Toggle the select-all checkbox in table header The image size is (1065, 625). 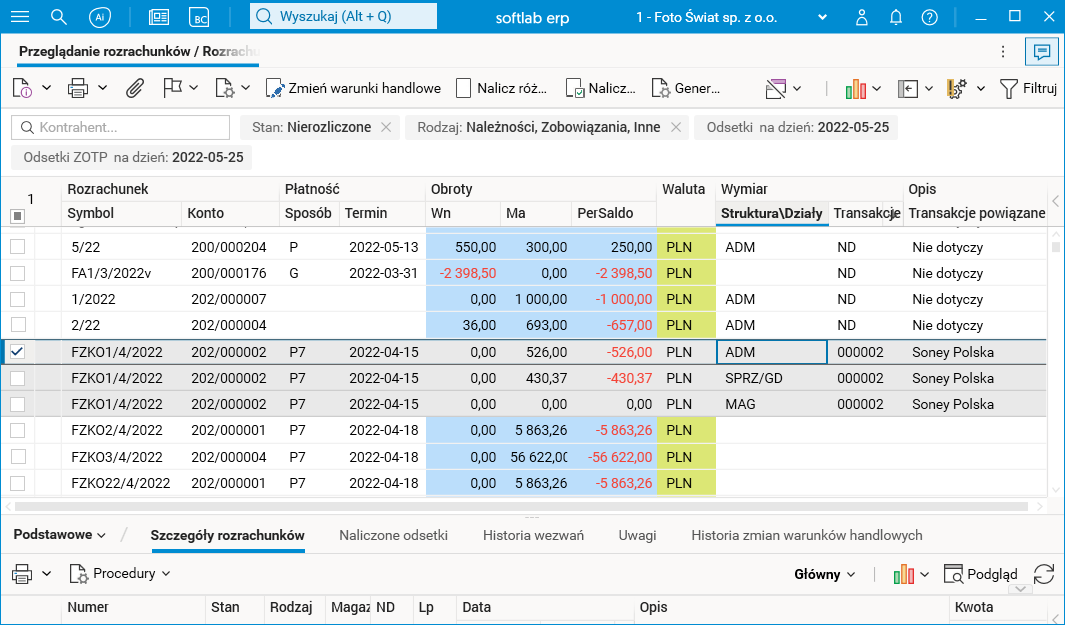point(17,216)
